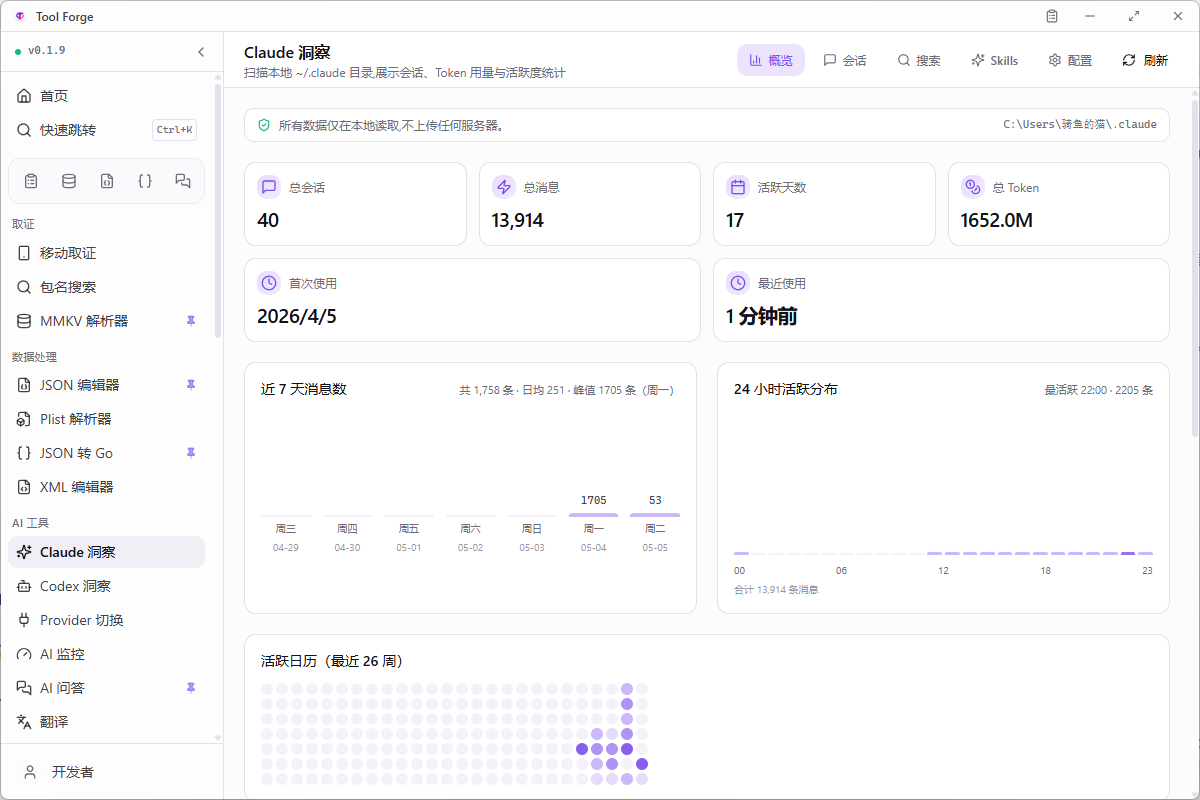Unpin MMKV 解析器 with its pin icon
Viewport: 1200px width, 800px height.
point(191,321)
